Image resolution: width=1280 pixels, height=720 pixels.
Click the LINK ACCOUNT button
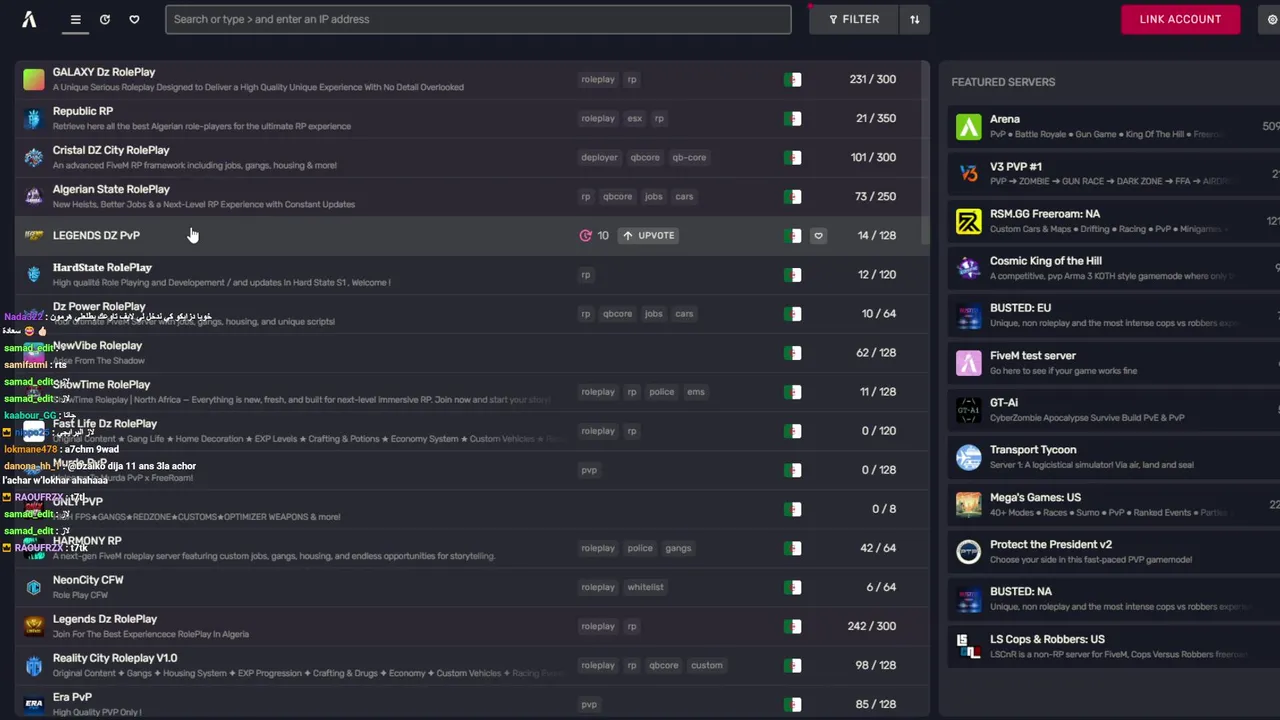[1180, 19]
